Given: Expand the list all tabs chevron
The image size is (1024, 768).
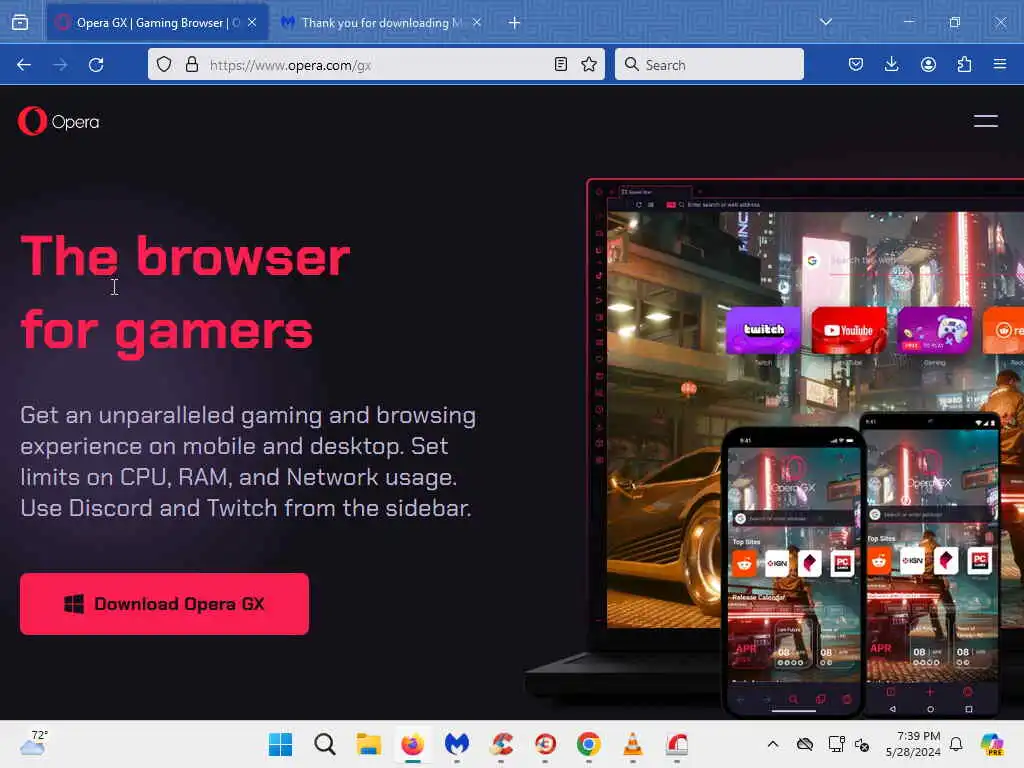Looking at the screenshot, I should pyautogui.click(x=825, y=22).
